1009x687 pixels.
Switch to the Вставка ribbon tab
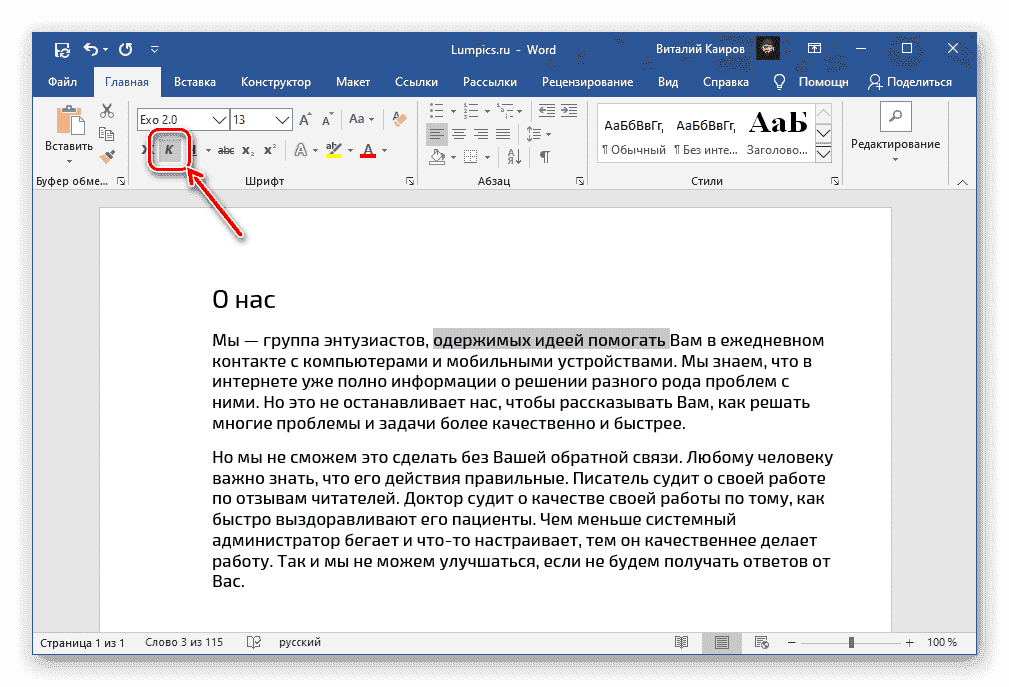pos(194,81)
